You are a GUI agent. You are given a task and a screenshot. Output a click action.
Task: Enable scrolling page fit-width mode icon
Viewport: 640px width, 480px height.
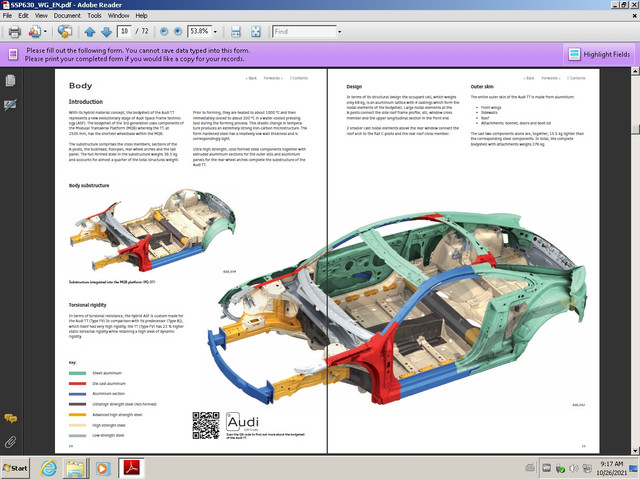[x=236, y=31]
